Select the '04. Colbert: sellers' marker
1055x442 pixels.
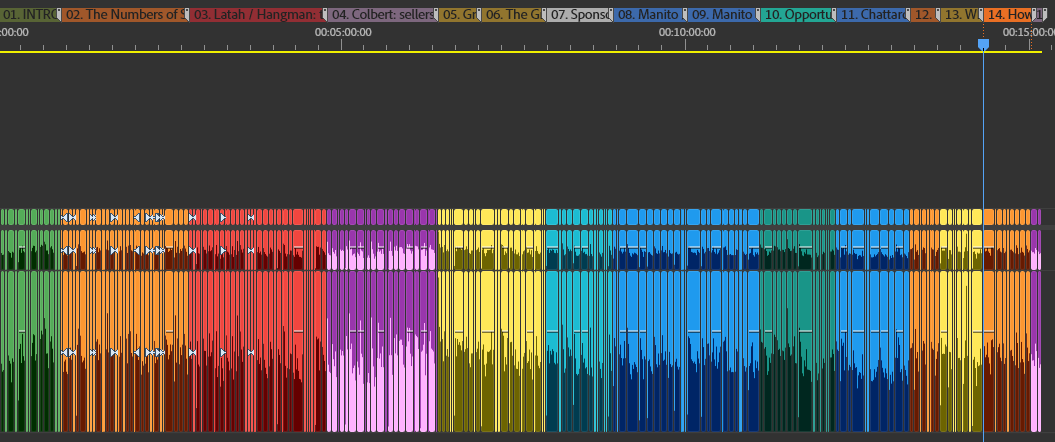(x=383, y=14)
